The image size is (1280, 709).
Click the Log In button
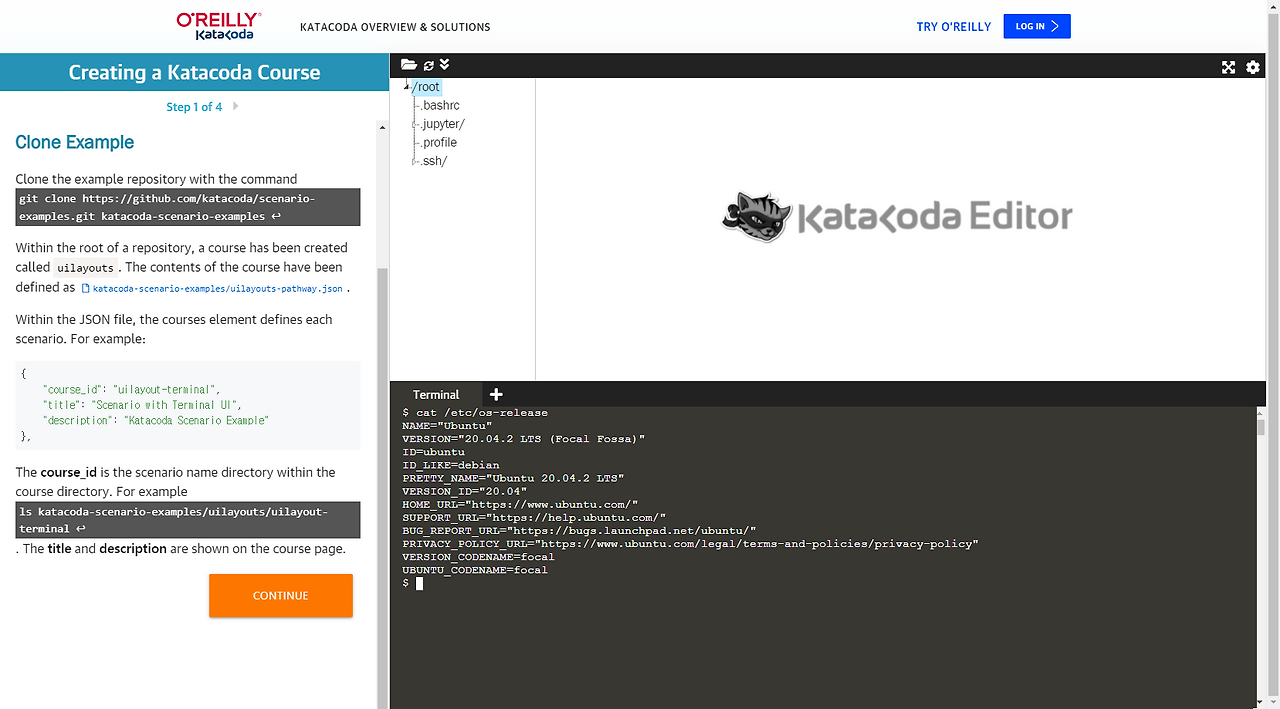(x=1037, y=26)
